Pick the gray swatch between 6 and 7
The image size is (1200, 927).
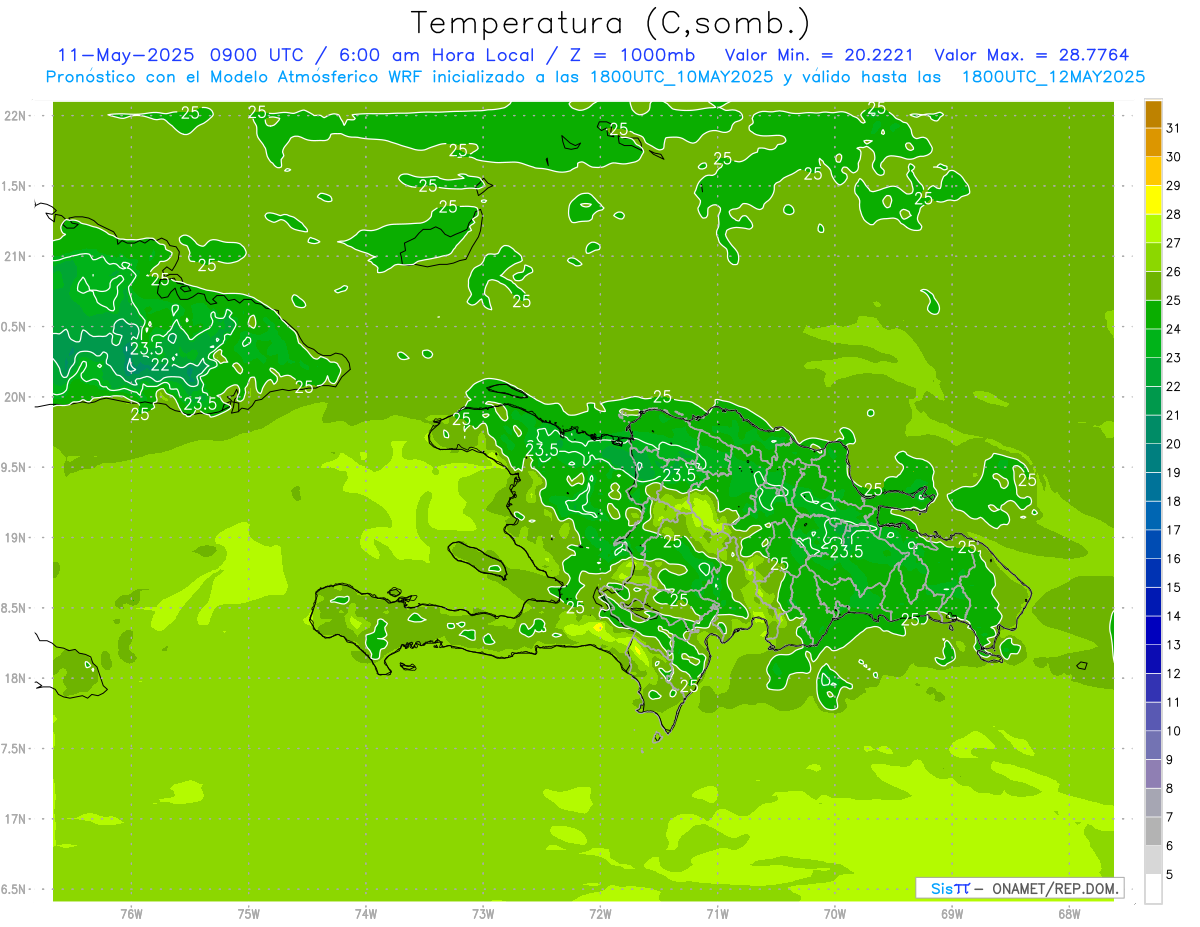(x=1153, y=831)
